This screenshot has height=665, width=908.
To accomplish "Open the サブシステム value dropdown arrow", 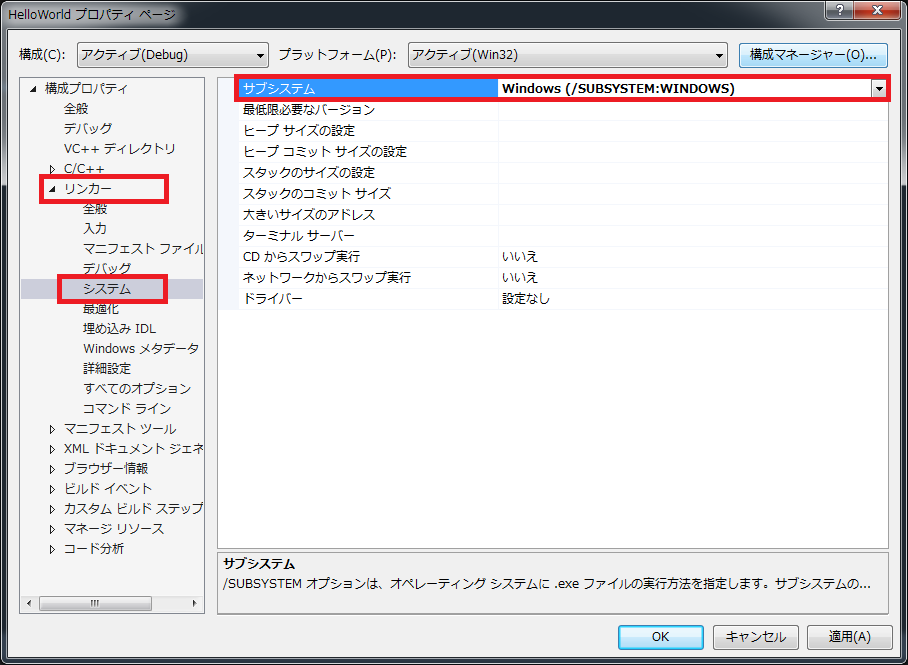I will [880, 89].
